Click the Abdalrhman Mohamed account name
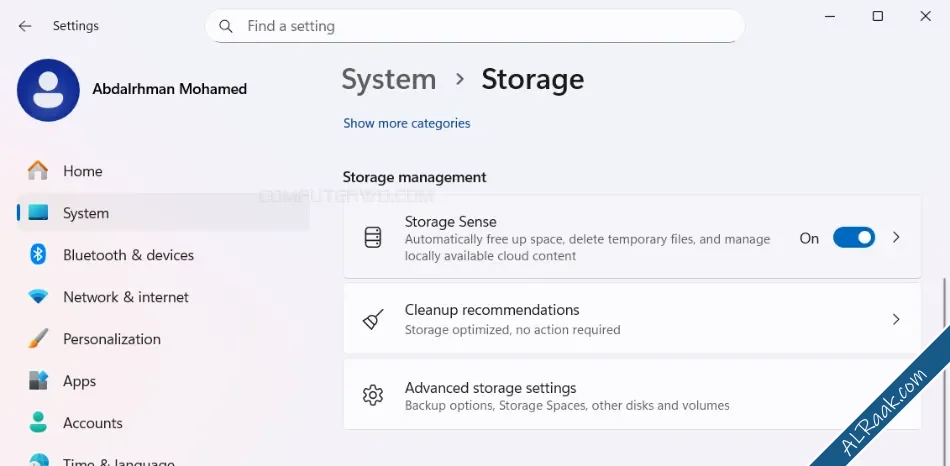 [x=170, y=89]
